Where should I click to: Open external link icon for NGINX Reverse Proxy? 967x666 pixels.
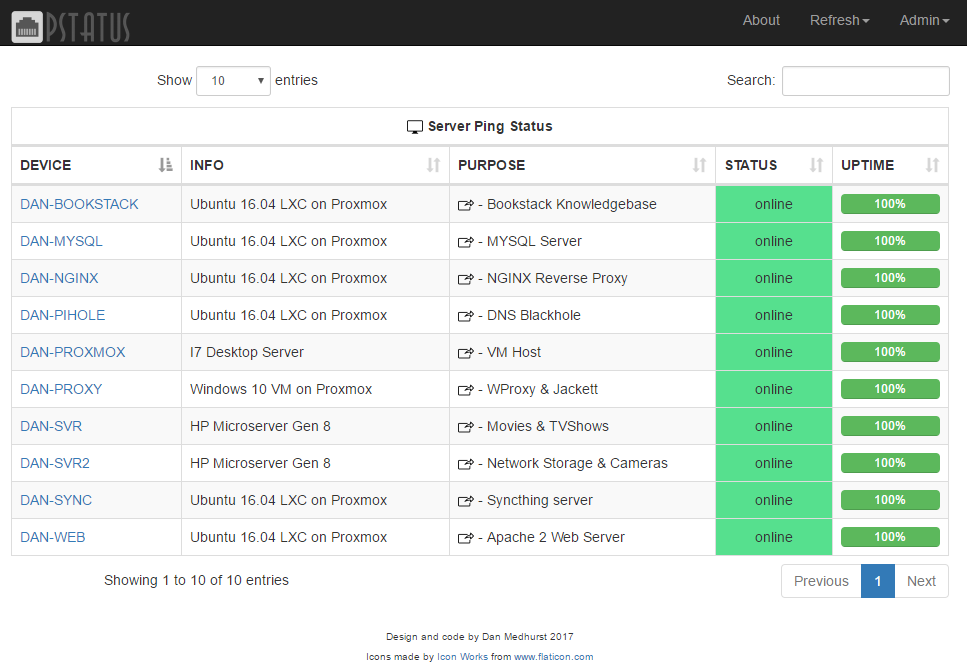click(x=466, y=279)
